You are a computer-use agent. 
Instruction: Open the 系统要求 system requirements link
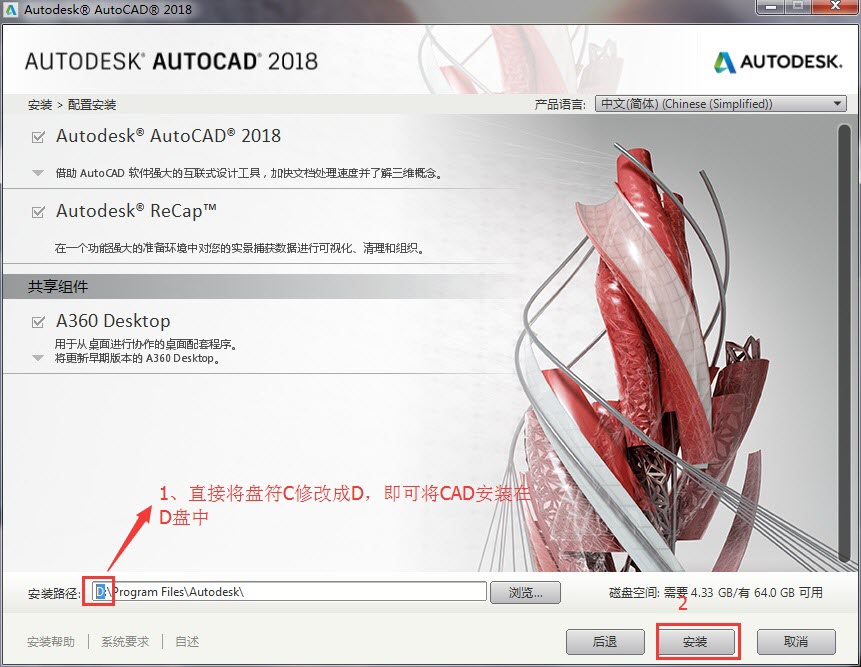coord(125,642)
